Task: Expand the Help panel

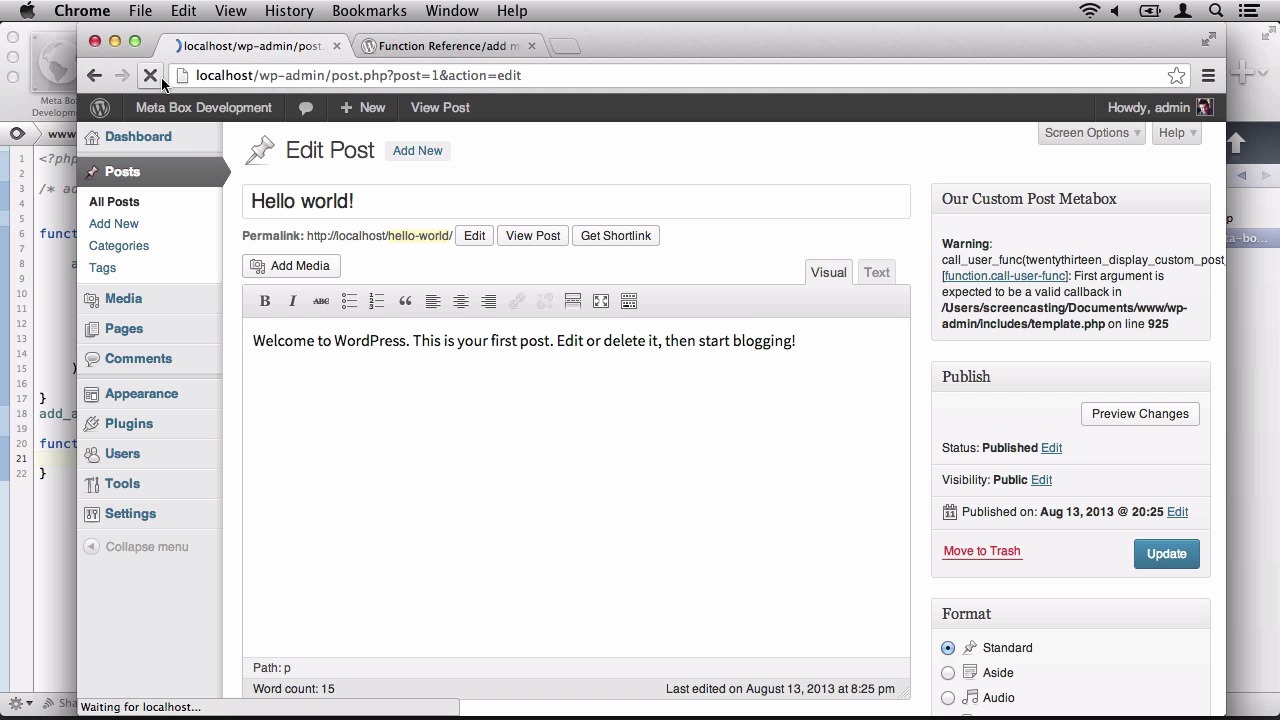Action: (1177, 133)
